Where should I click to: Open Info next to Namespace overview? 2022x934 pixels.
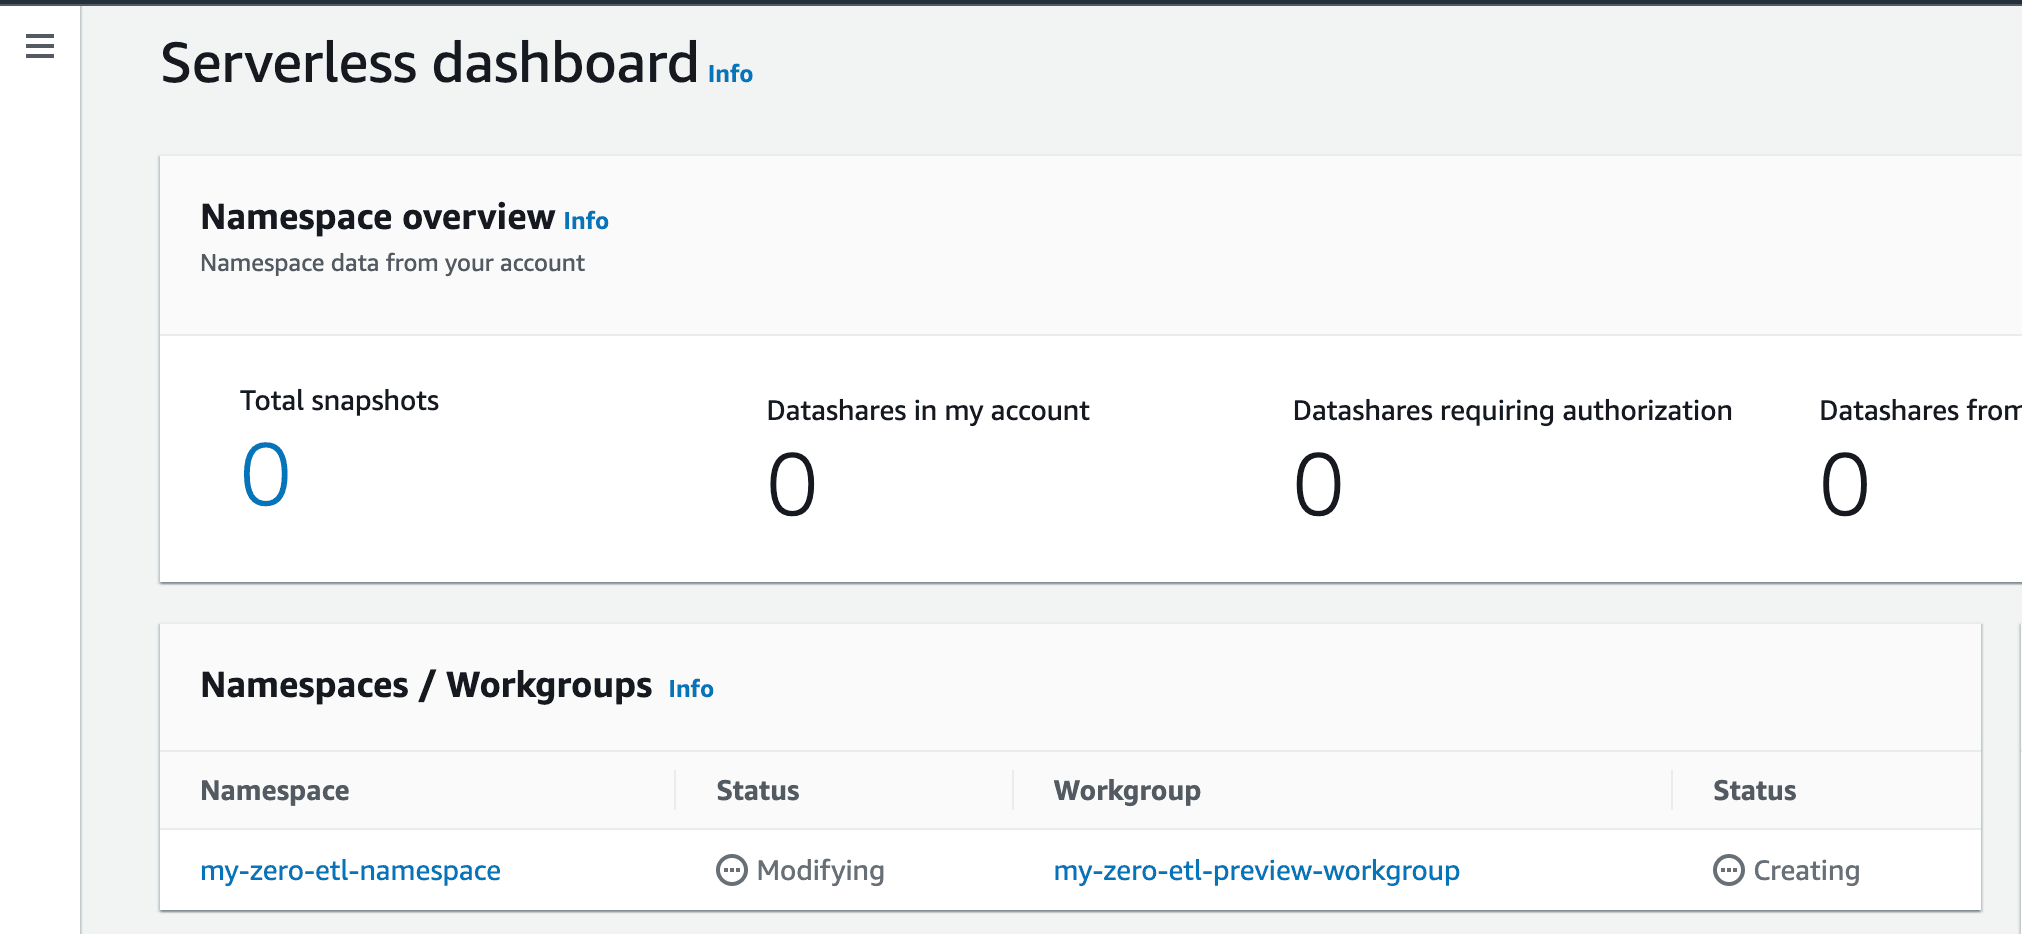click(585, 221)
